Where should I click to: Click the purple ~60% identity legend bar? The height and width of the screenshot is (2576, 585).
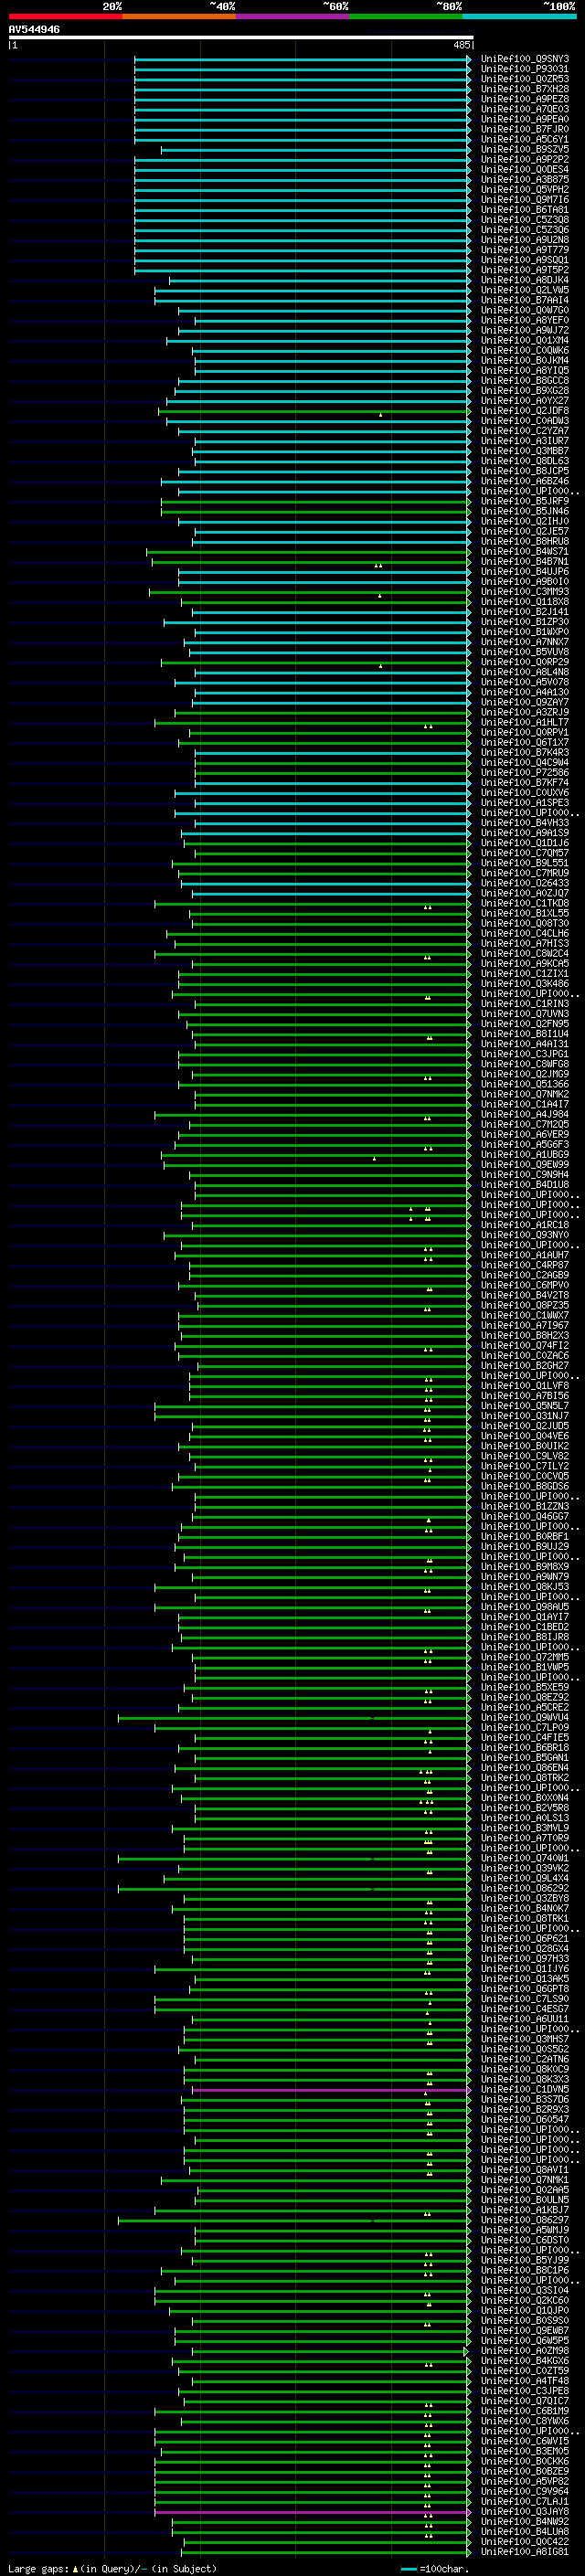pyautogui.click(x=292, y=16)
